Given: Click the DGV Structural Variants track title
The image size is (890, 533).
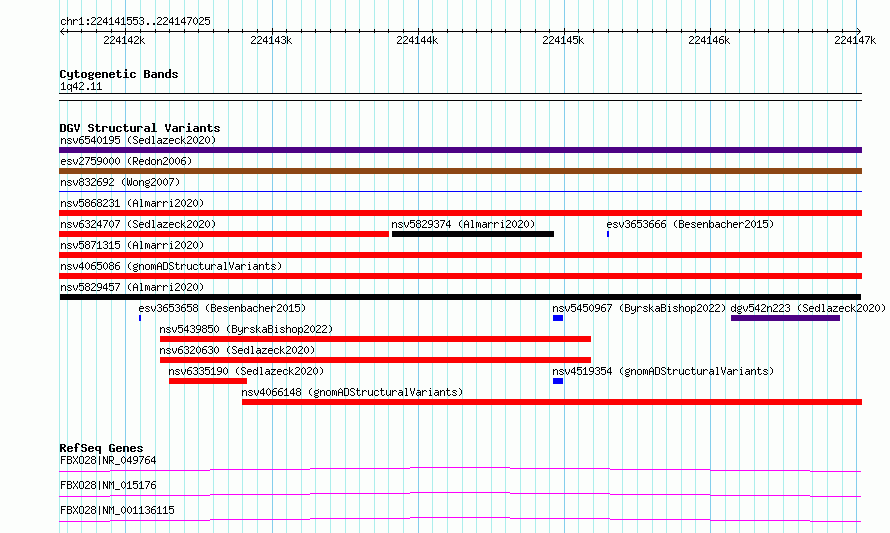Looking at the screenshot, I should (x=140, y=128).
